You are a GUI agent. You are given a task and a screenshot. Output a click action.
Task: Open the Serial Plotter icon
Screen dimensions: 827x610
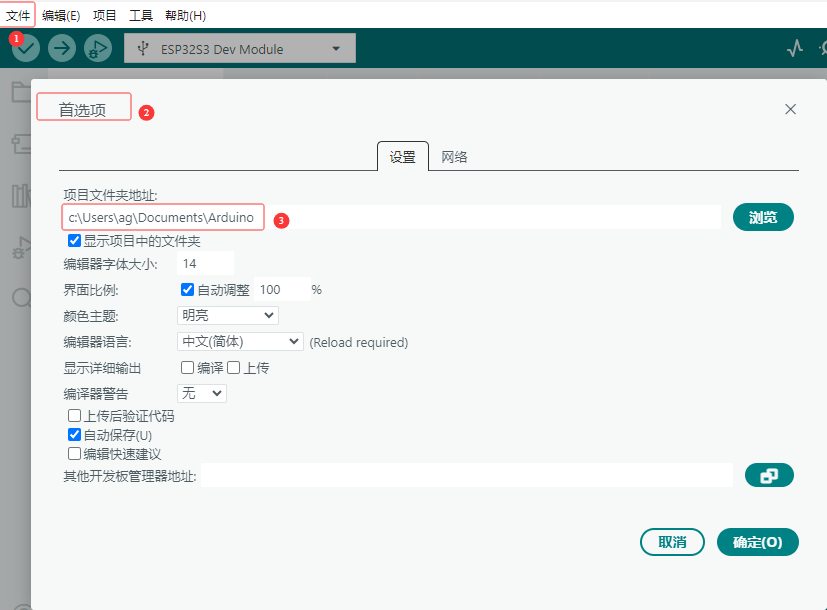click(x=795, y=48)
